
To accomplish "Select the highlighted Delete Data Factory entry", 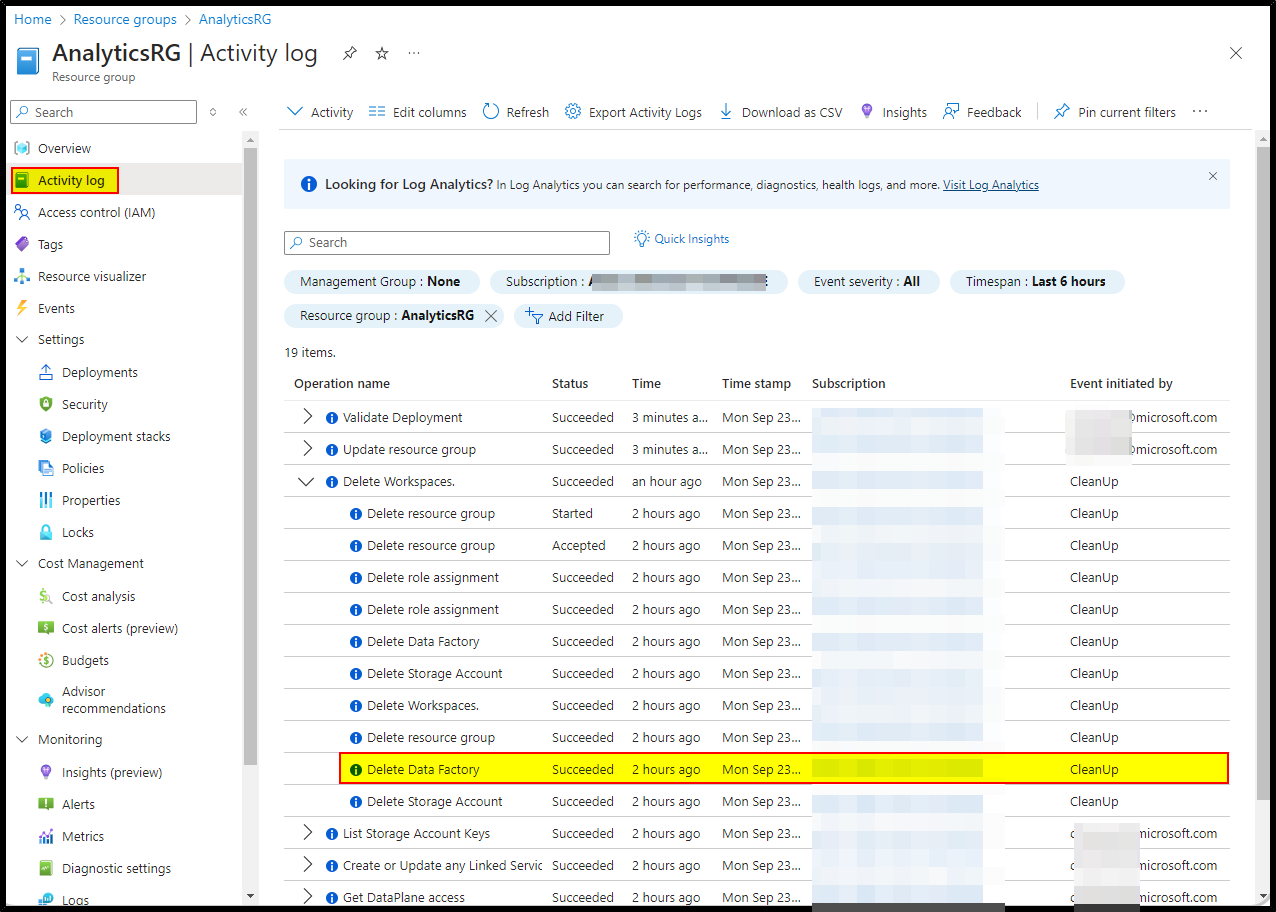I will [784, 769].
